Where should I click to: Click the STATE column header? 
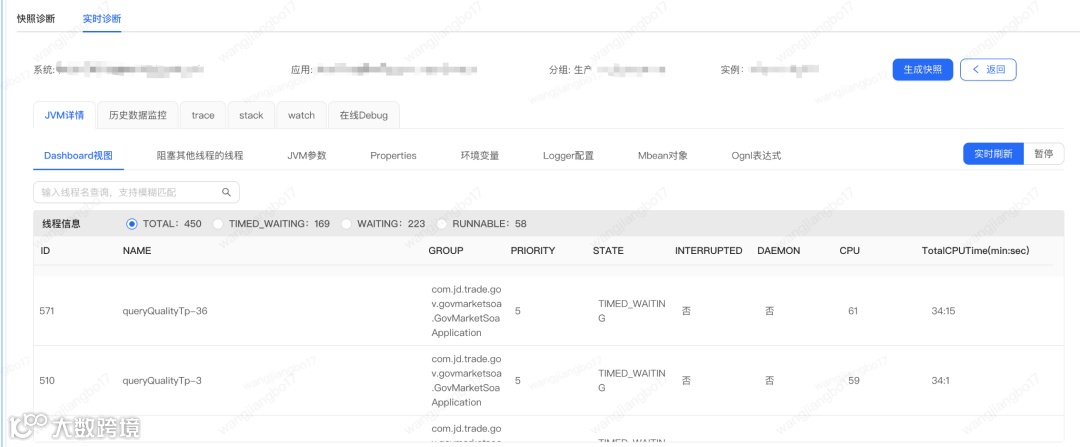point(608,251)
